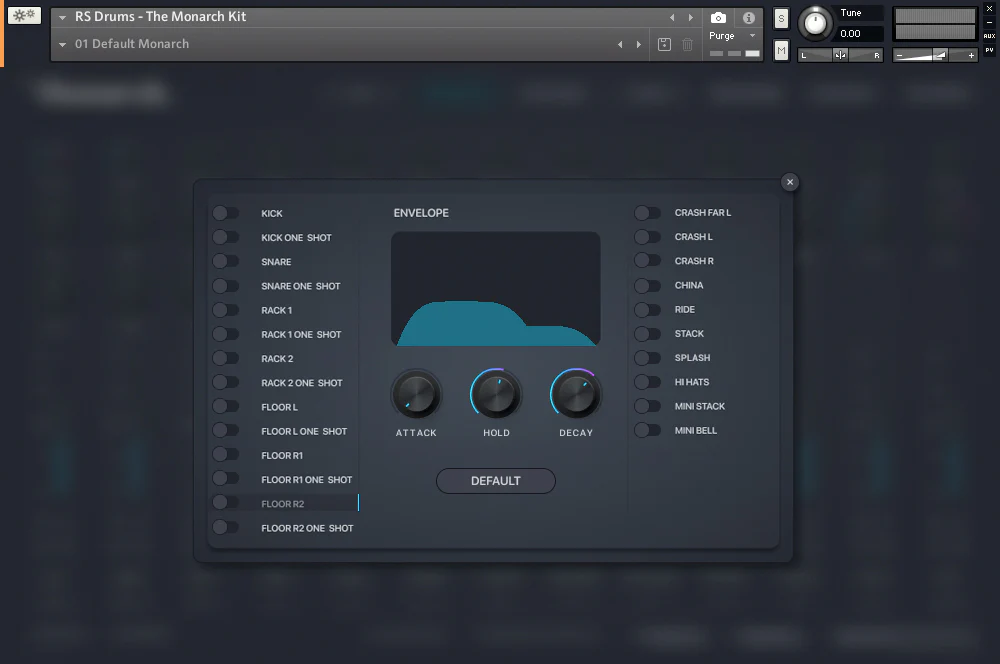The image size is (1000, 664).
Task: Solo the instrument with S button
Action: [x=781, y=18]
